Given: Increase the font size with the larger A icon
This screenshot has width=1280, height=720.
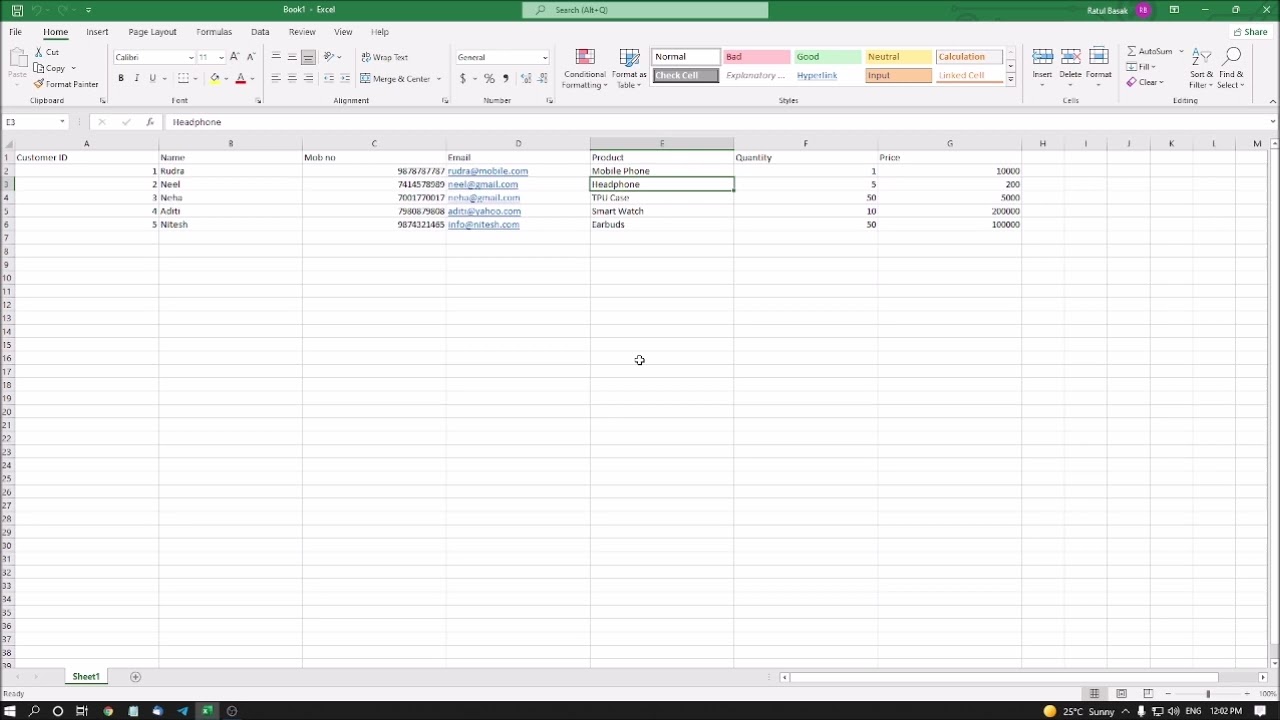Looking at the screenshot, I should [234, 57].
